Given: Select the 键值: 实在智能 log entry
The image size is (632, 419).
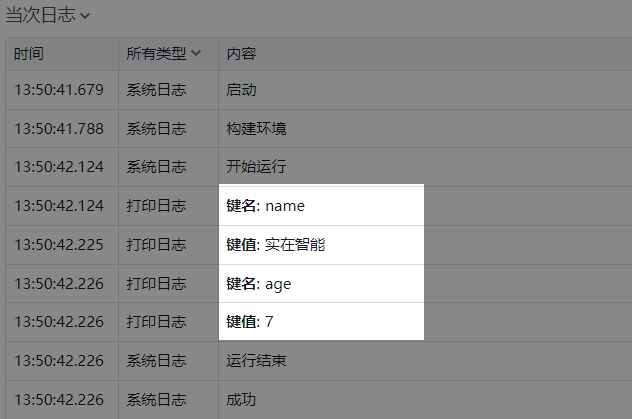Looking at the screenshot, I should point(276,245).
